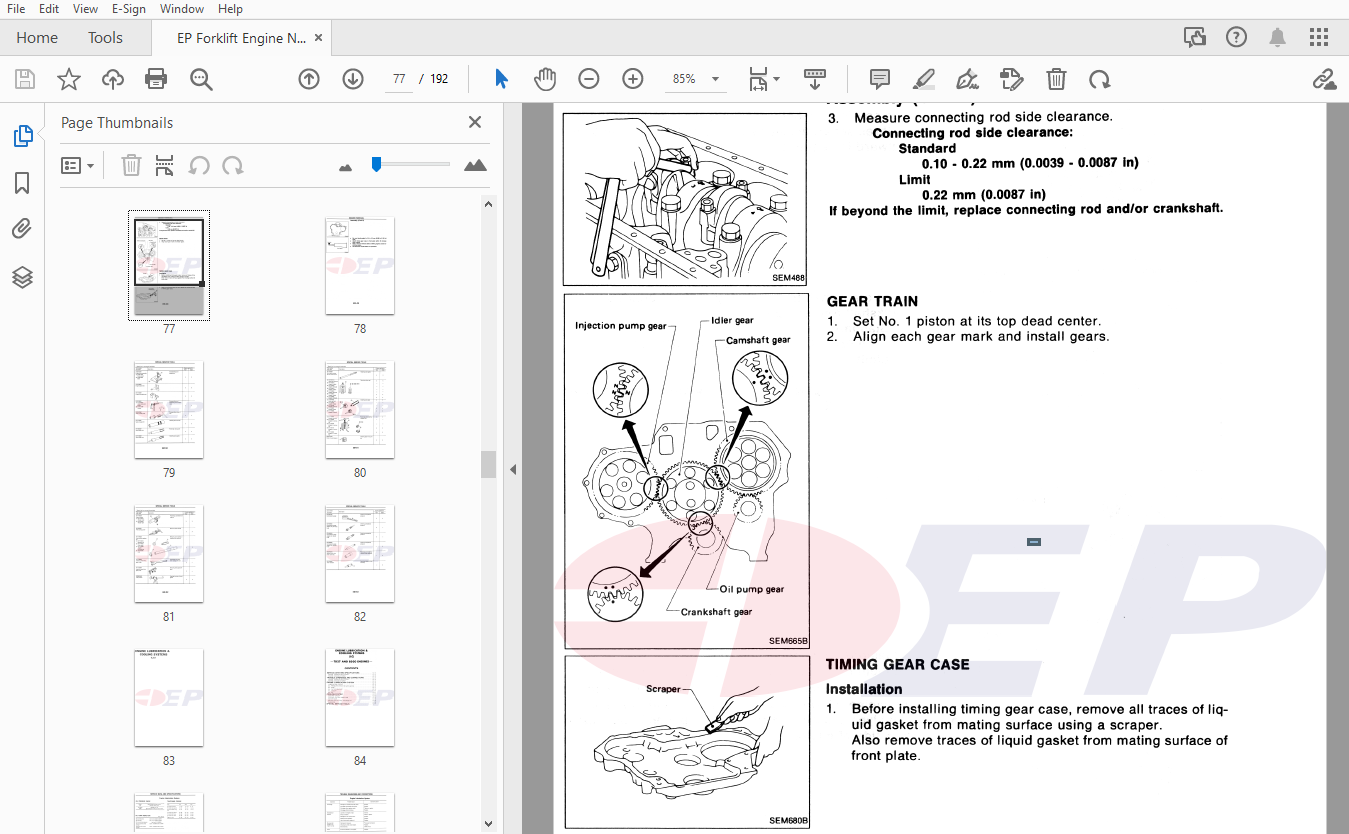Add document to starred with star icon

(x=69, y=79)
